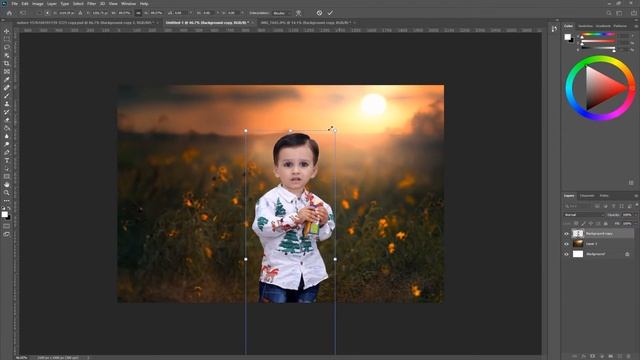This screenshot has width=640, height=360.
Task: Toggle the reference point checkbox in options bar
Action: [39, 13]
